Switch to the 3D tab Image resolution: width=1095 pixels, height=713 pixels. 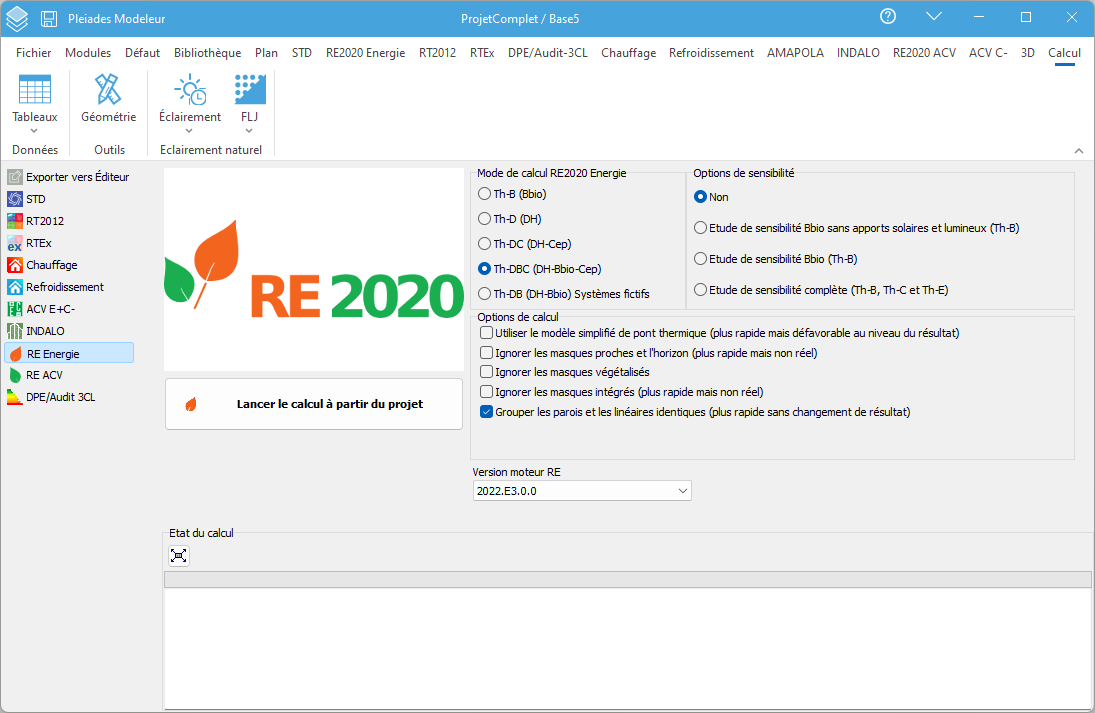click(1027, 52)
